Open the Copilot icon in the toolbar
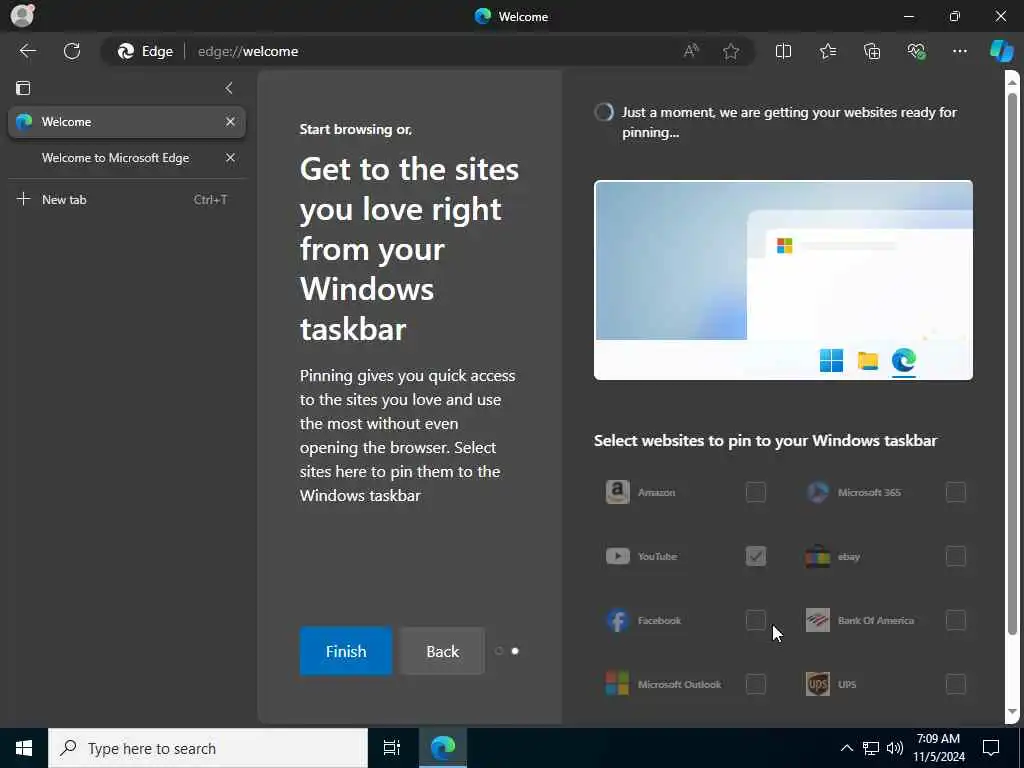This screenshot has width=1024, height=768. click(x=1001, y=51)
